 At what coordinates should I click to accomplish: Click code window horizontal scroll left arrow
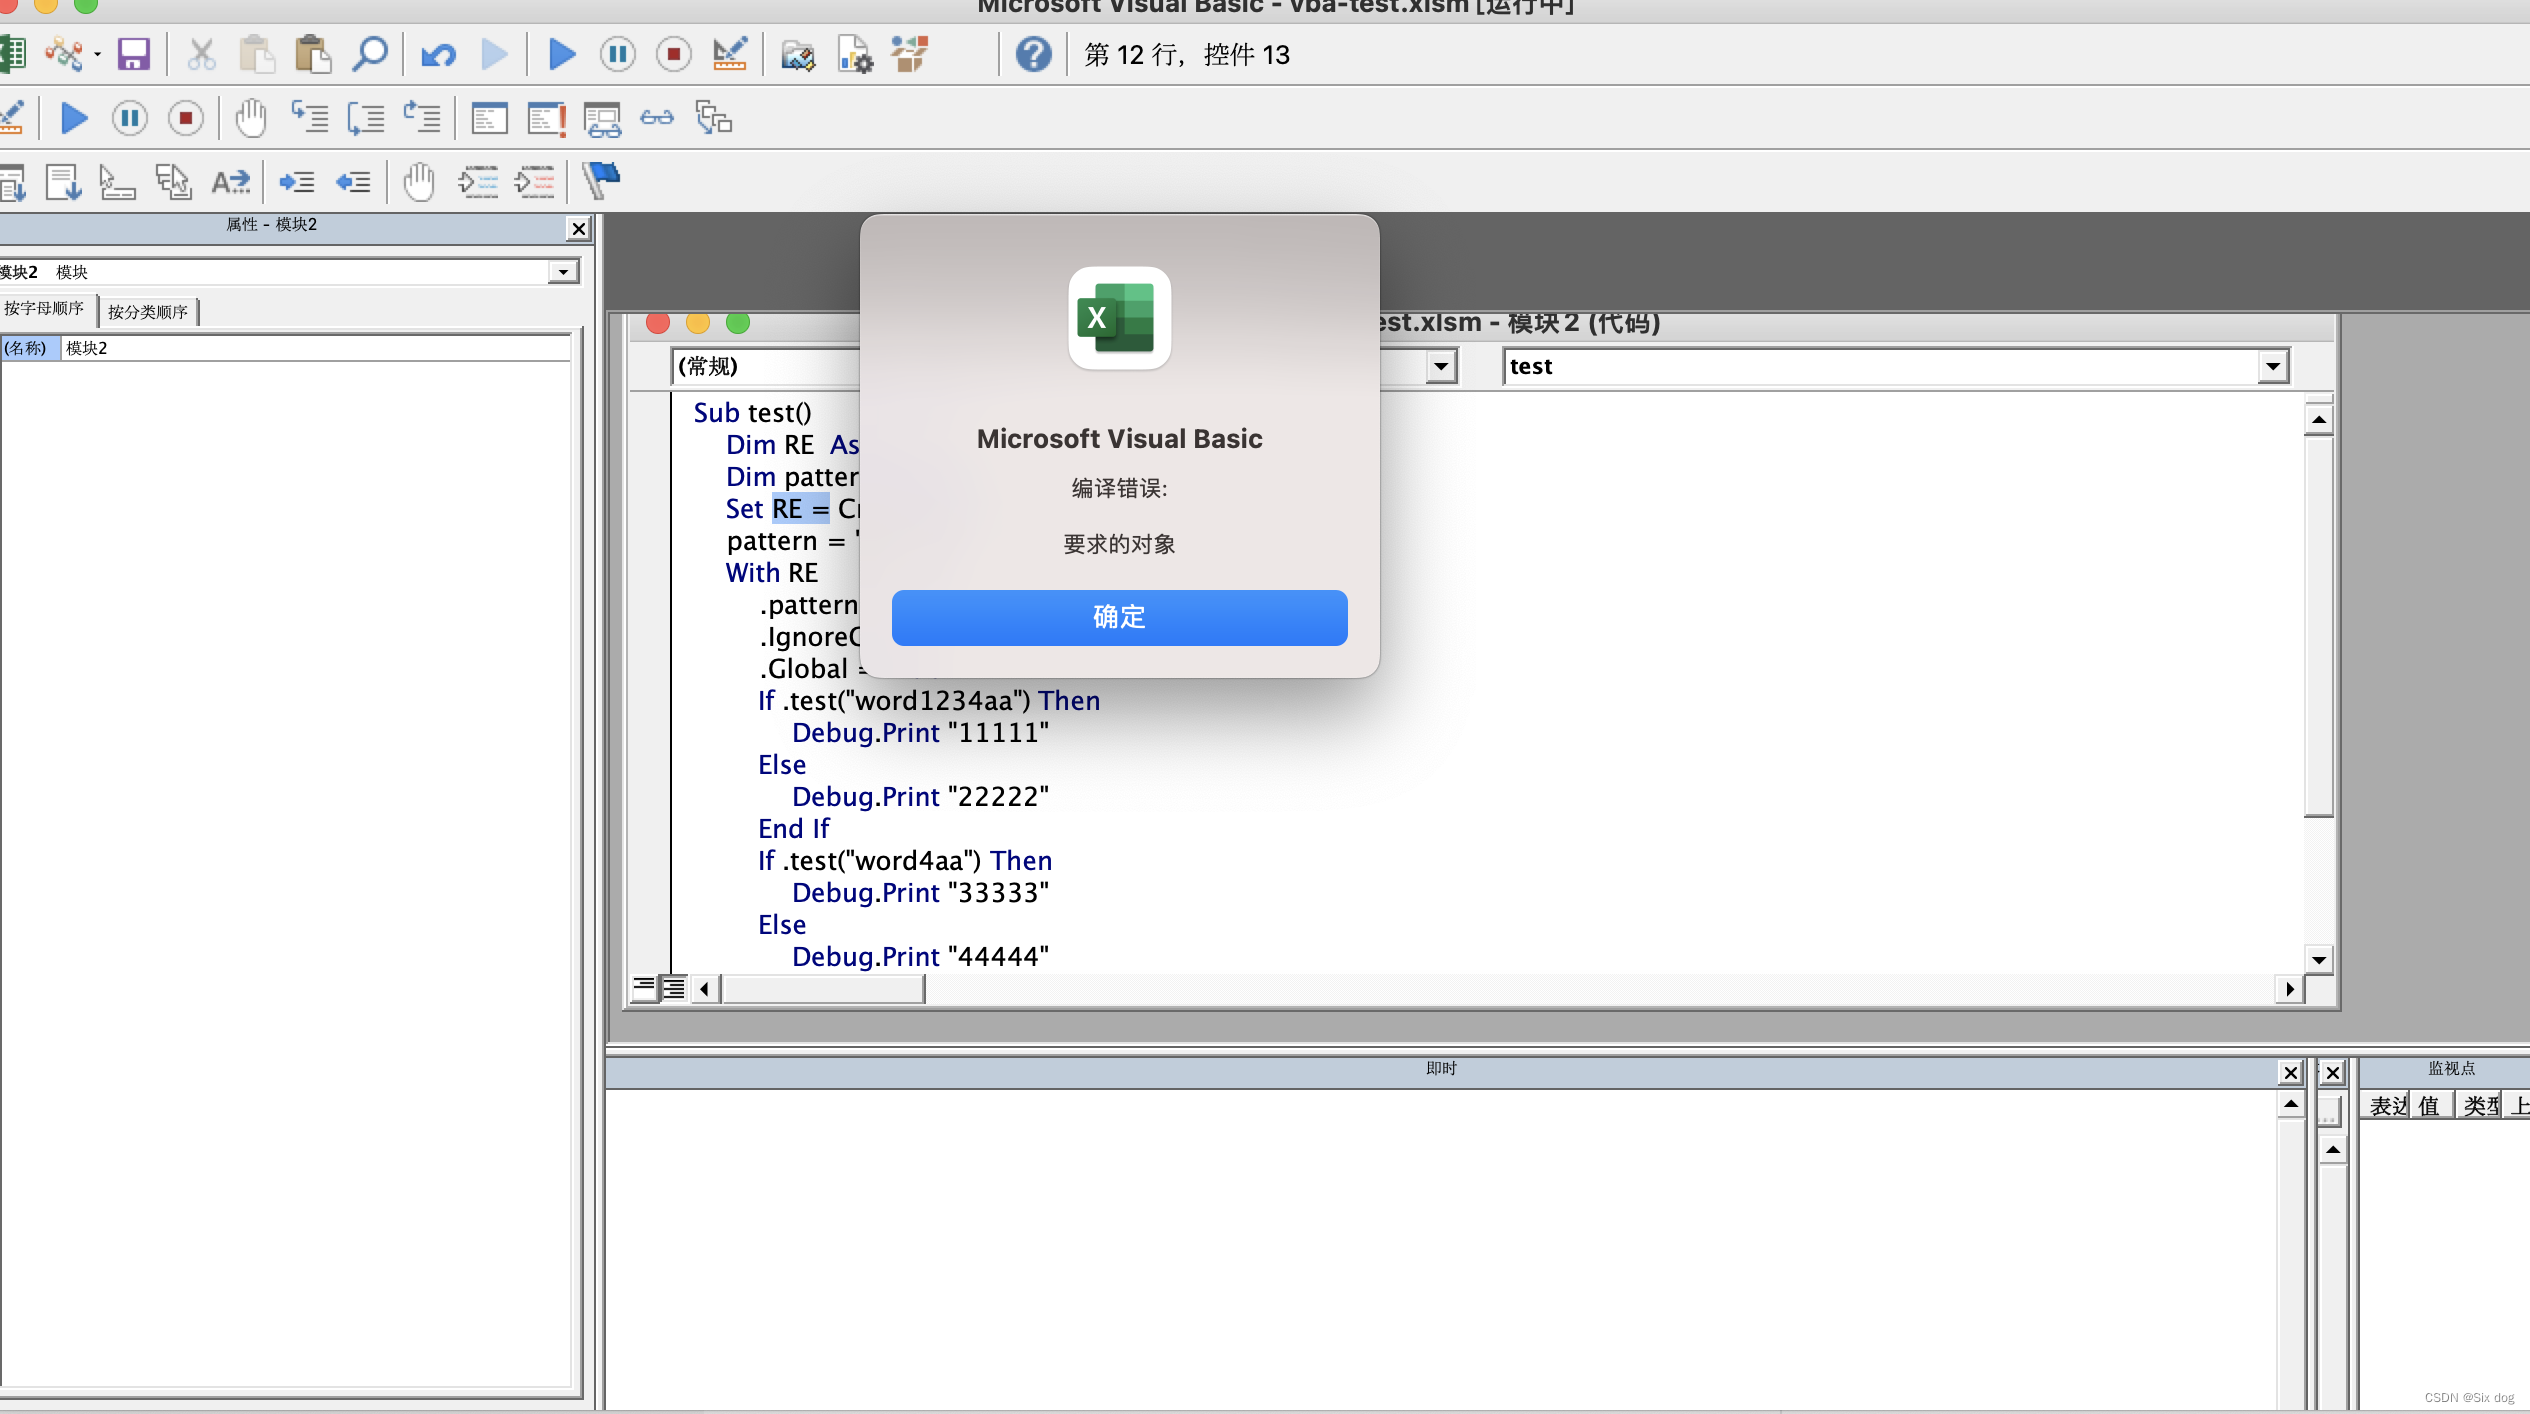tap(705, 988)
